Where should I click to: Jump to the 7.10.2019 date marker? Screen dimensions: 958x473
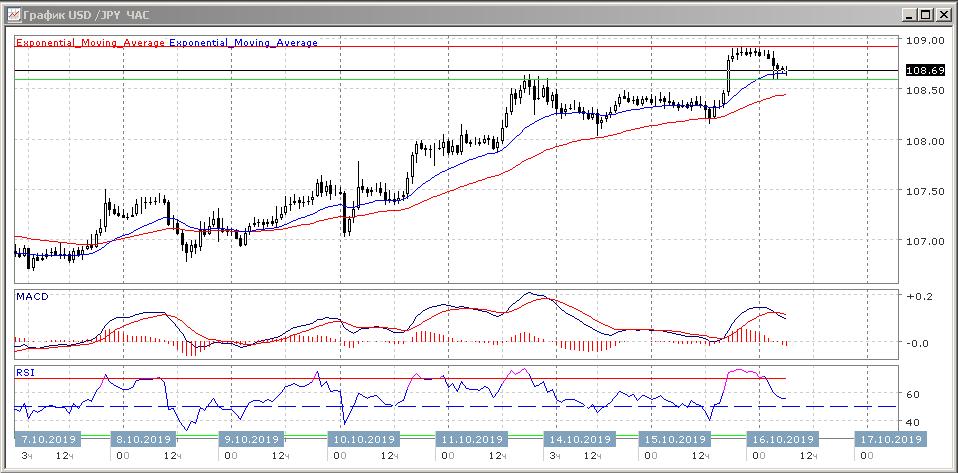[45, 439]
